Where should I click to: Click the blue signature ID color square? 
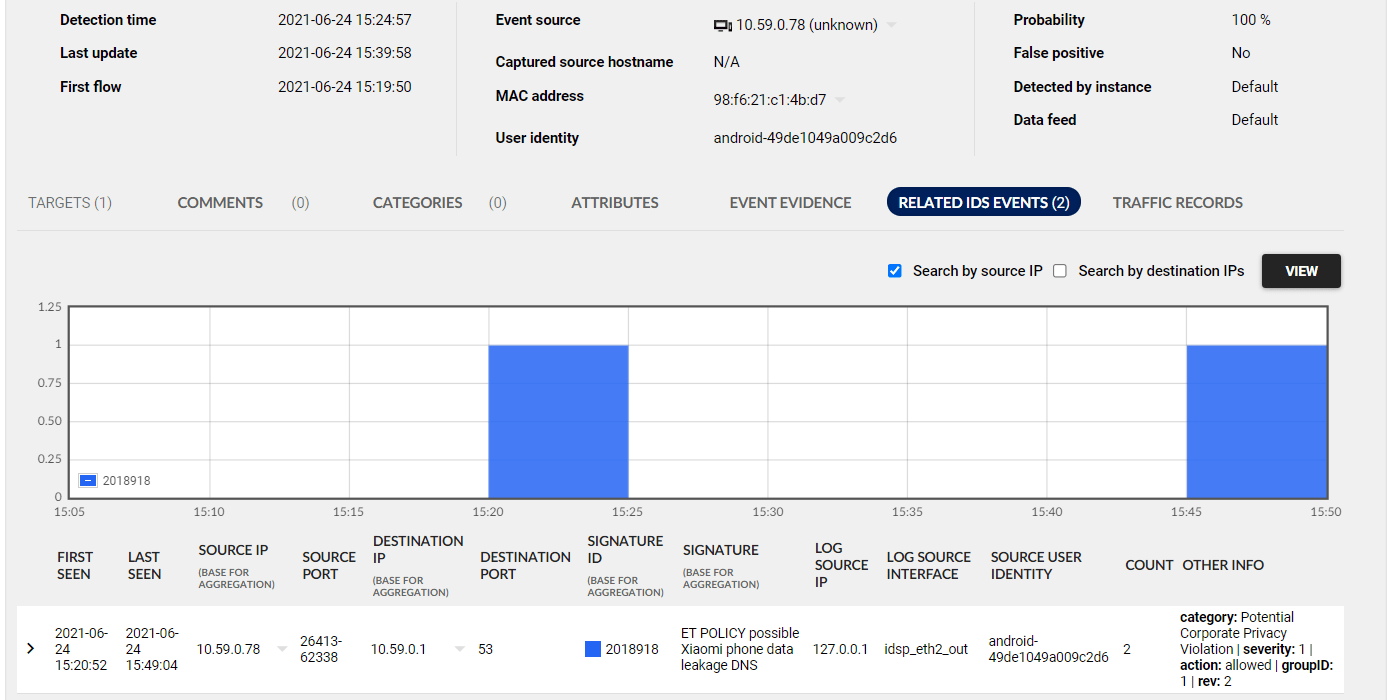pos(593,650)
